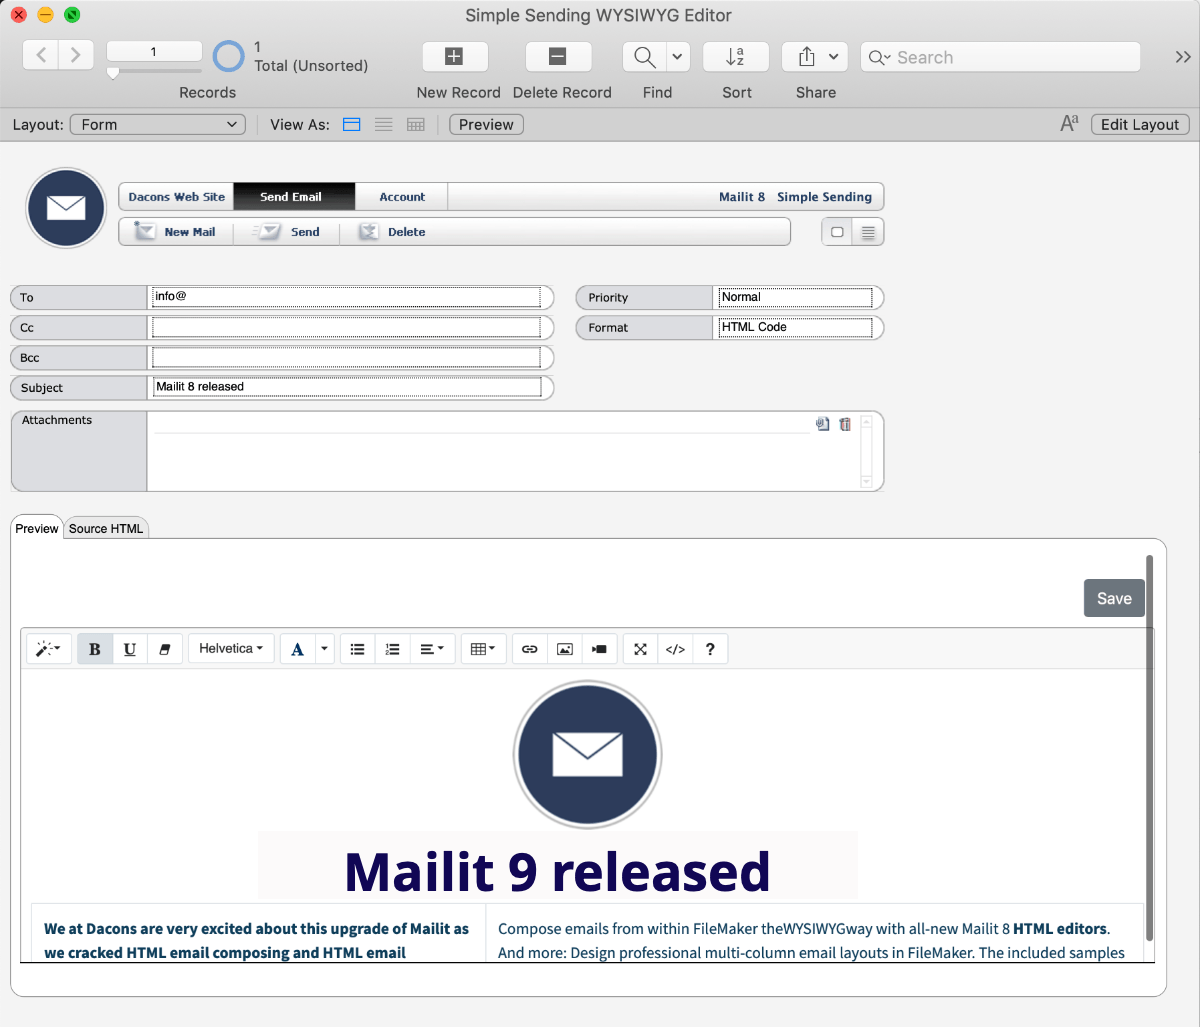Open the Priority Normal dropdown
The height and width of the screenshot is (1027, 1200).
tap(795, 297)
